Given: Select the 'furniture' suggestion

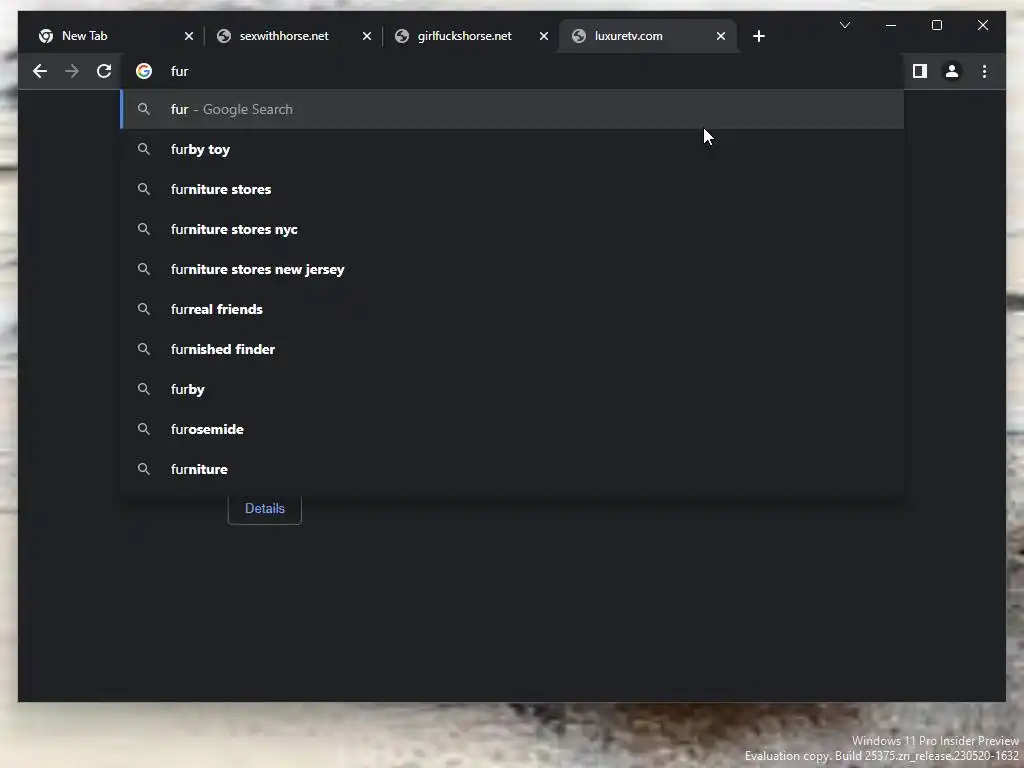Looking at the screenshot, I should pyautogui.click(x=513, y=469).
